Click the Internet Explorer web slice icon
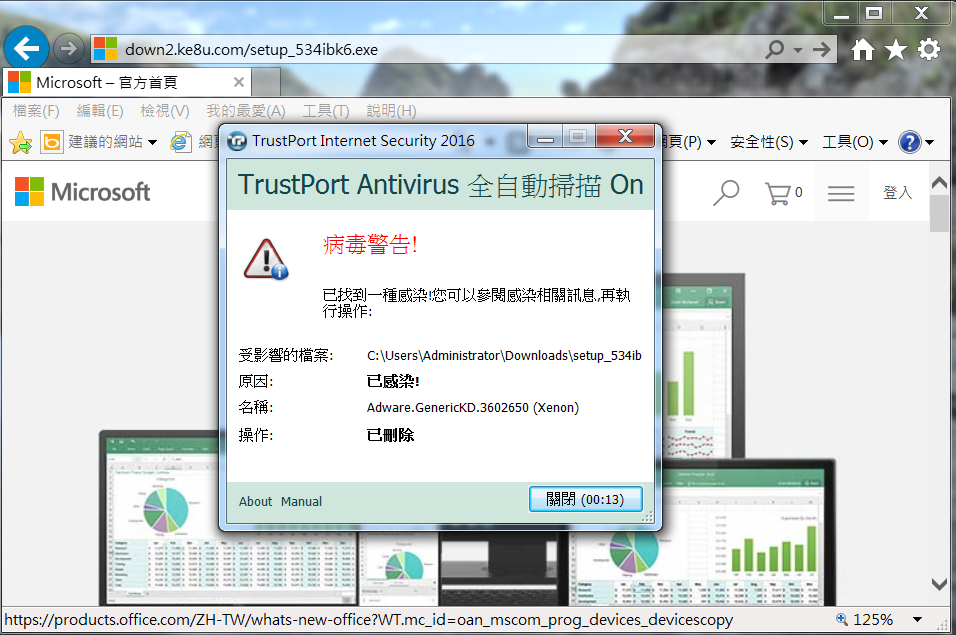 pyautogui.click(x=180, y=142)
